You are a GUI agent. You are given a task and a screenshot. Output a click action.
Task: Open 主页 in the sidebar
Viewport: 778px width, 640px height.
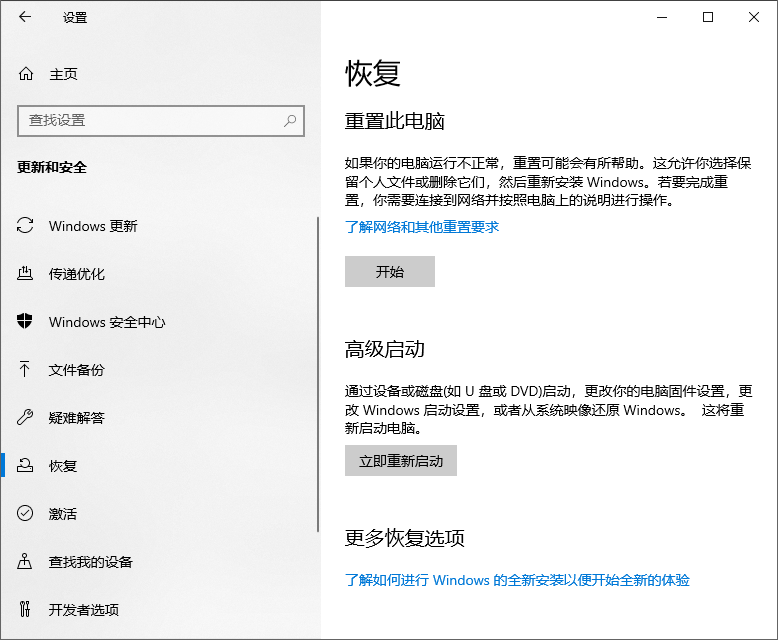click(x=63, y=74)
